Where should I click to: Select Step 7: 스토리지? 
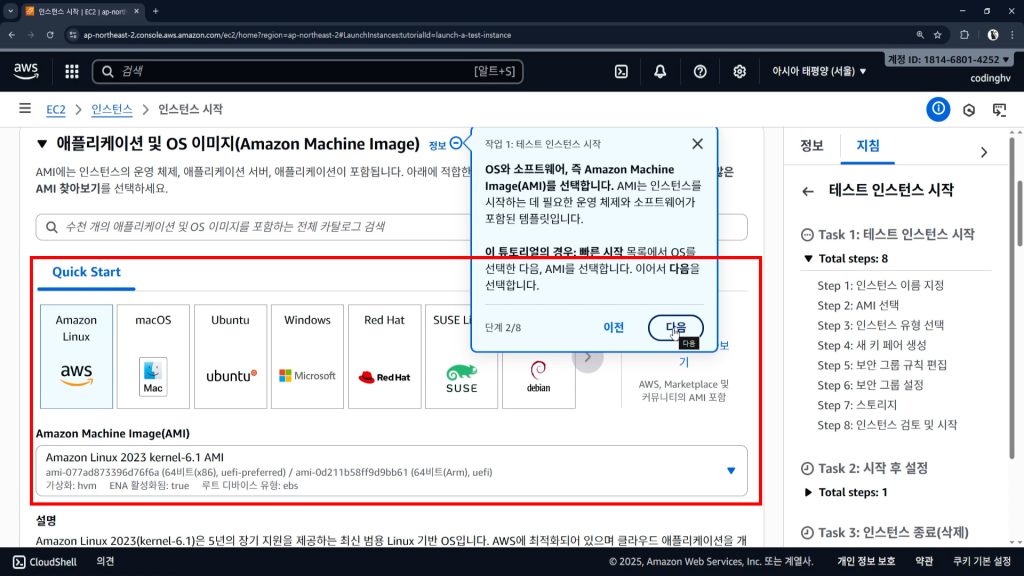pyautogui.click(x=857, y=405)
